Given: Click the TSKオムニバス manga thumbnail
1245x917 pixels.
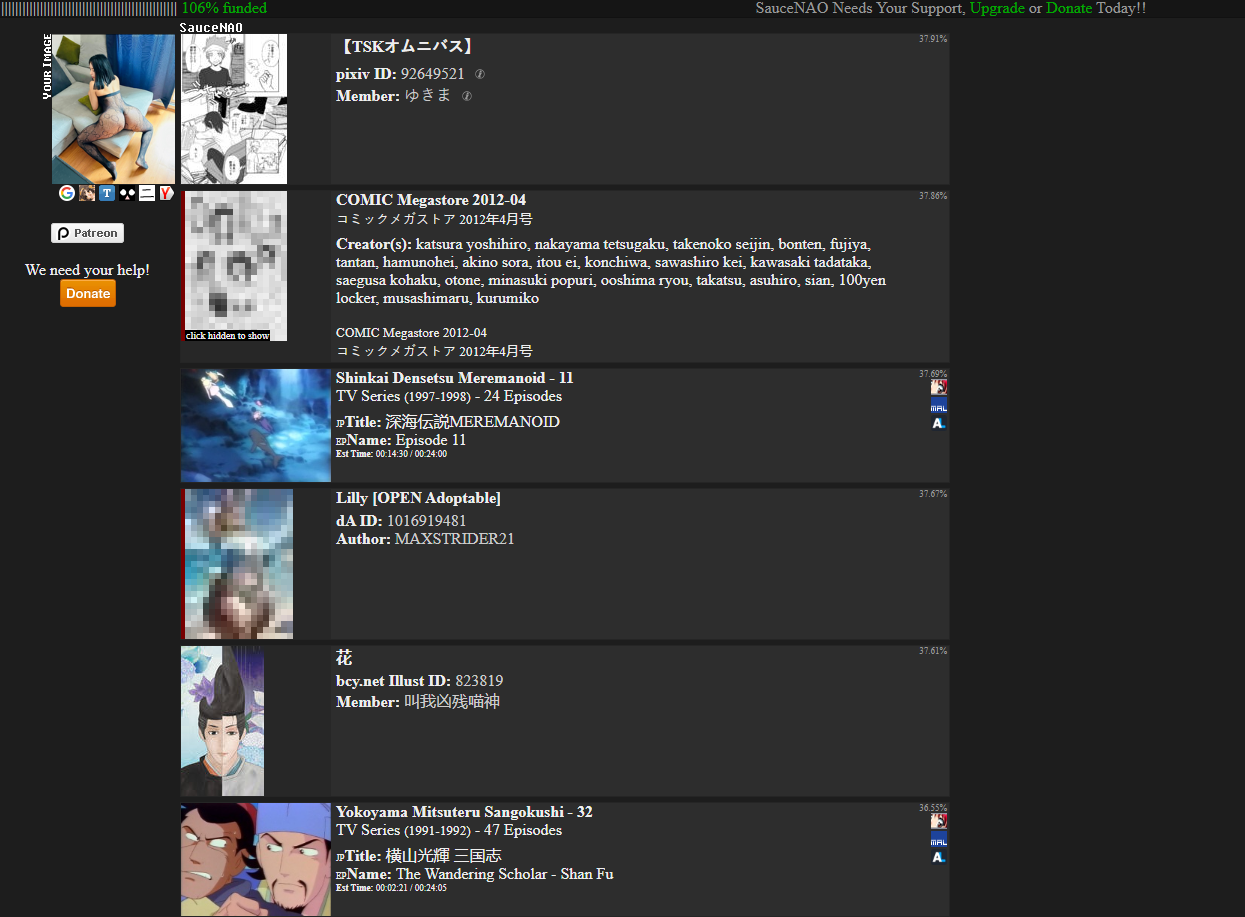Looking at the screenshot, I should [234, 109].
